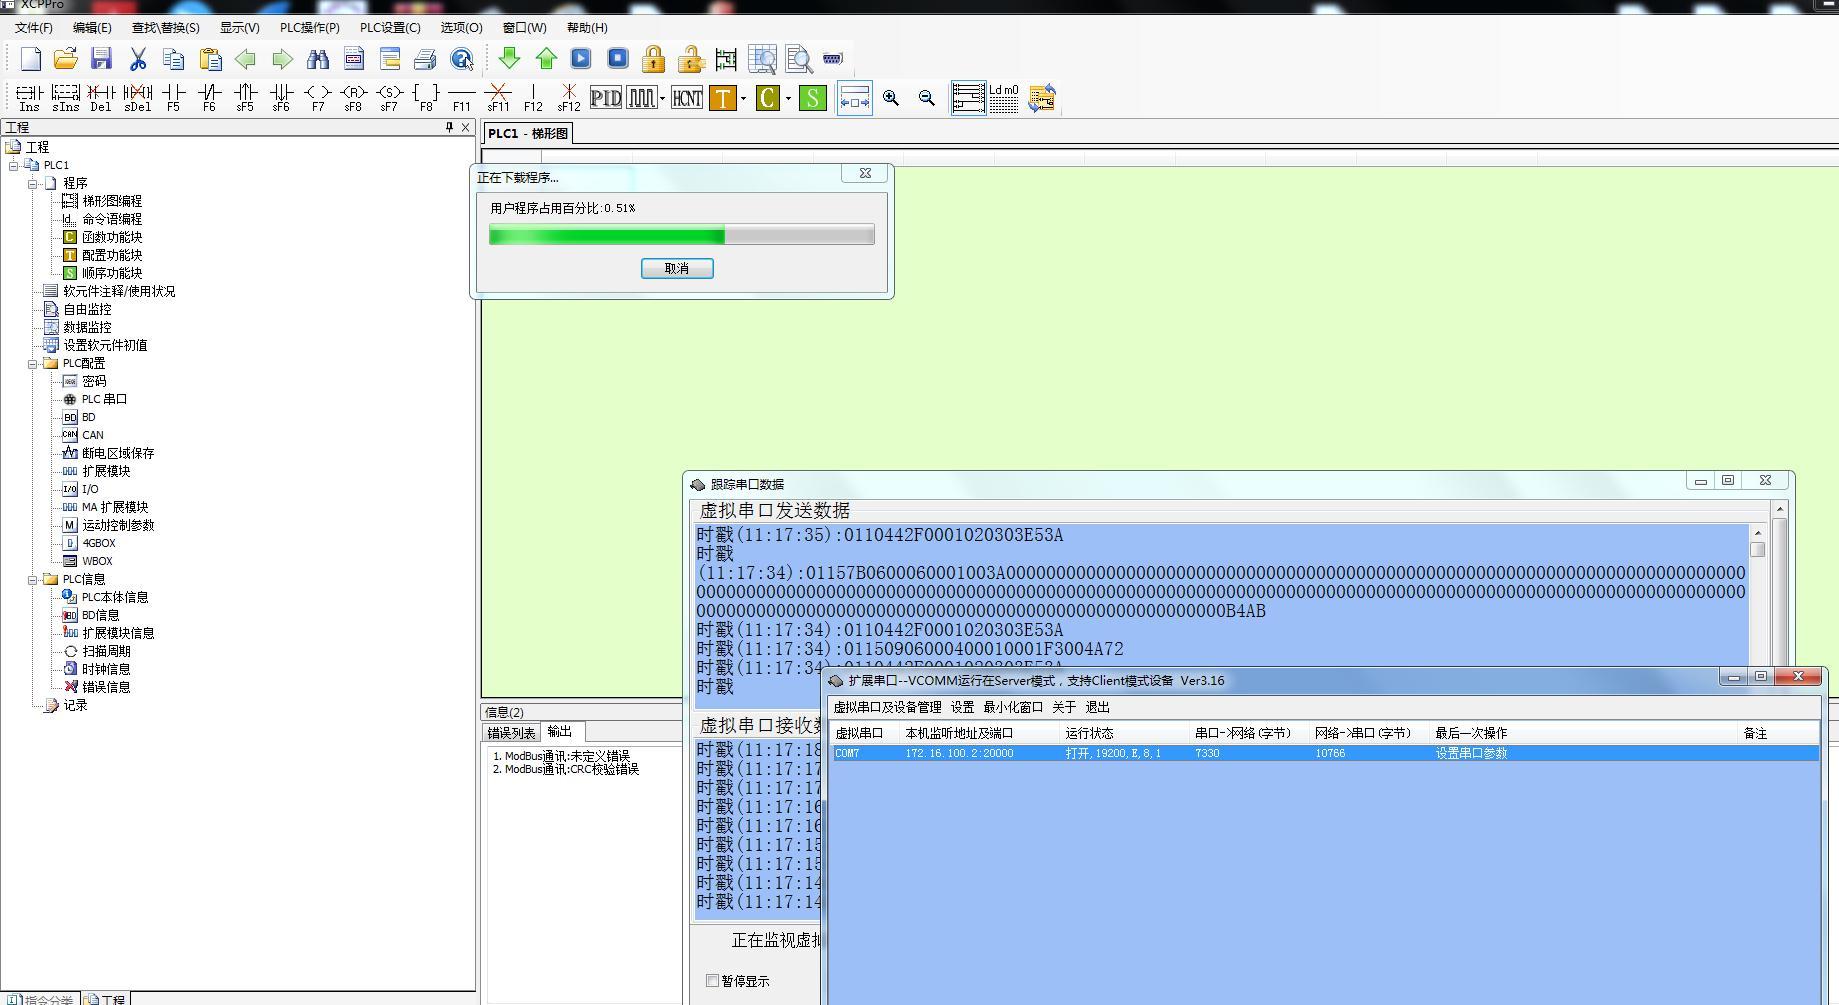
Task: Click the PID instruction toolbar icon
Action: pyautogui.click(x=606, y=98)
